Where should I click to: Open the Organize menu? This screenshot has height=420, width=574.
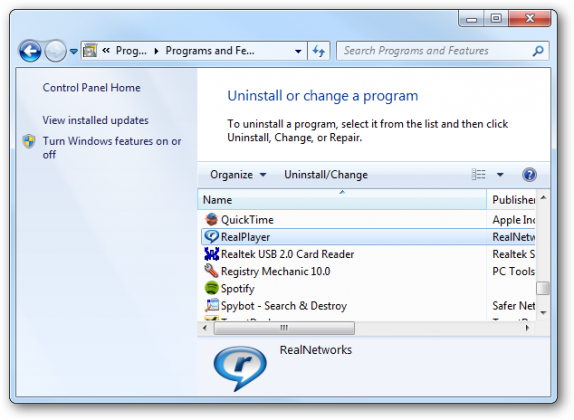238,175
